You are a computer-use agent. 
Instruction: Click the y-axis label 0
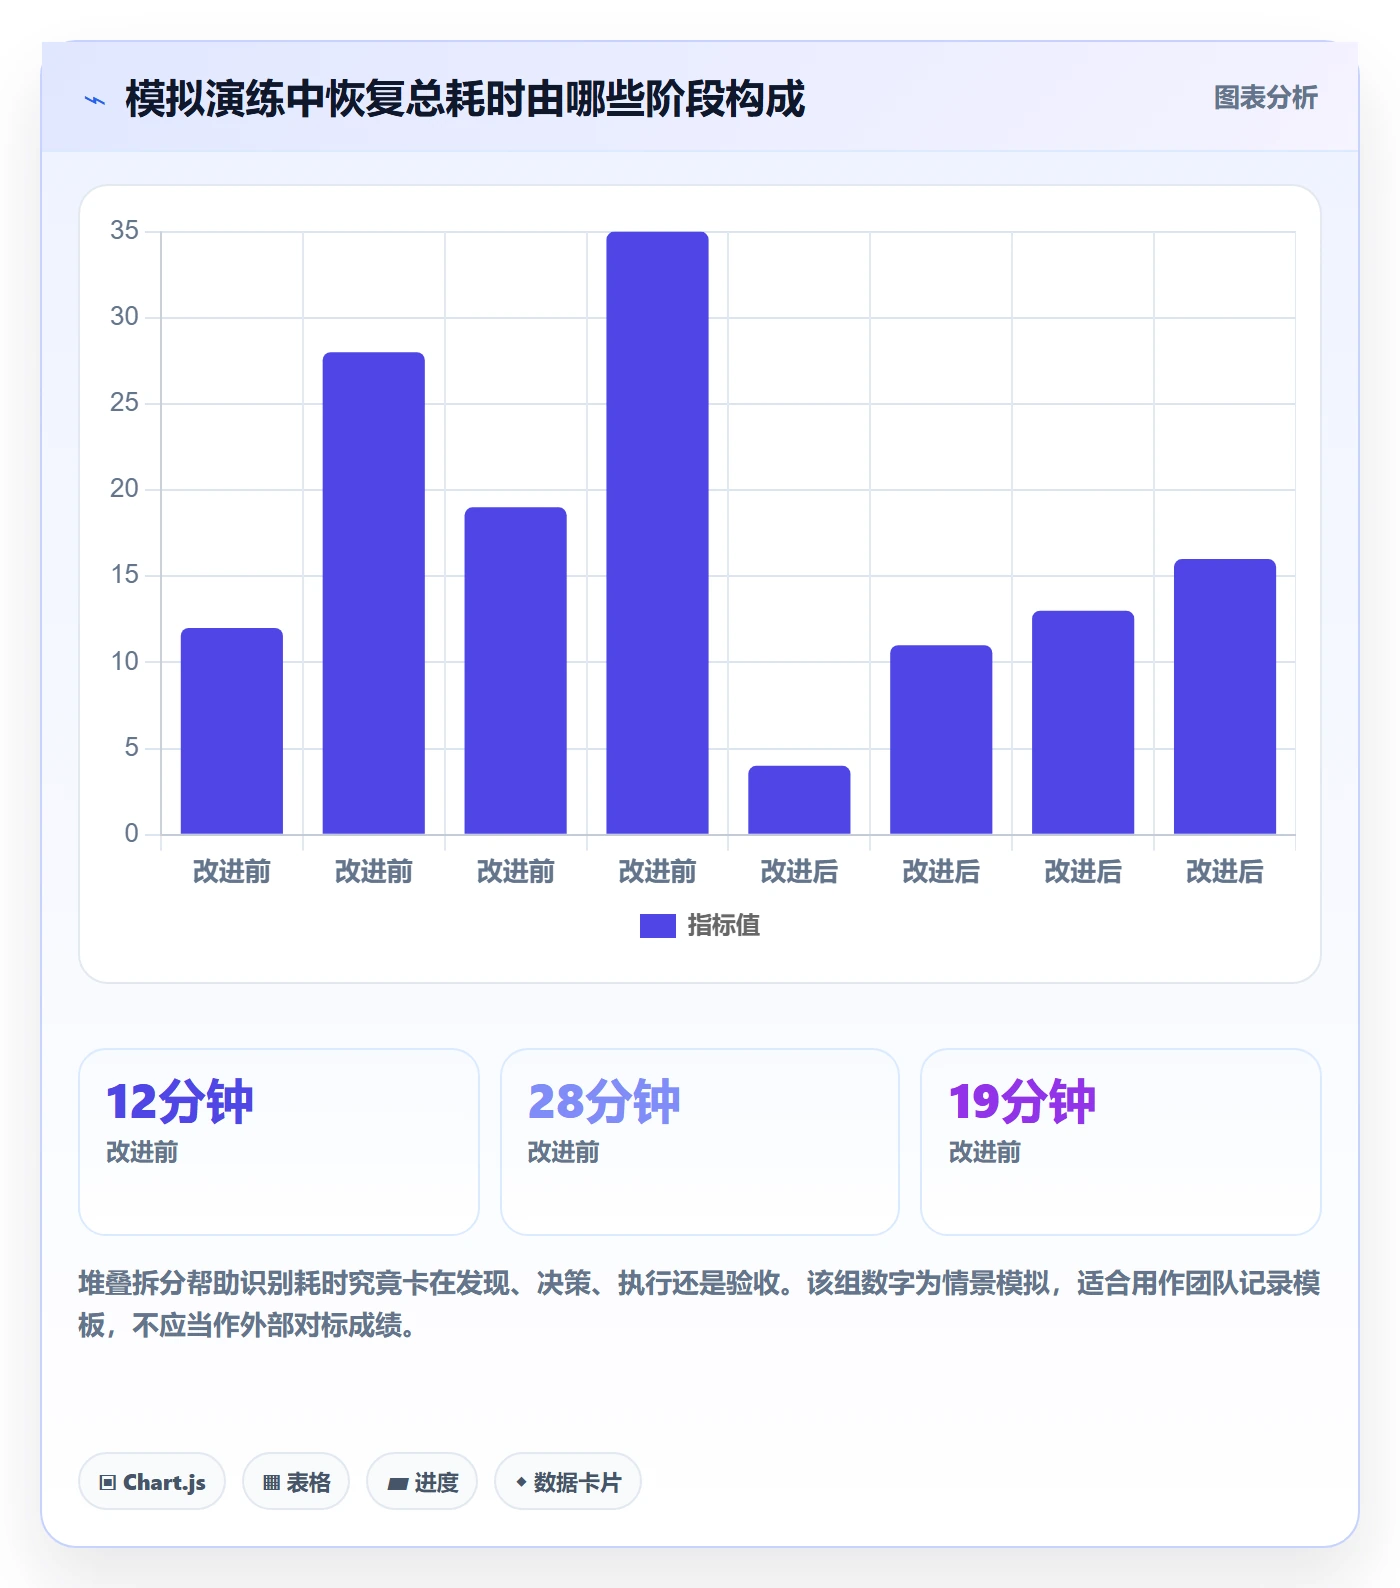pos(132,834)
